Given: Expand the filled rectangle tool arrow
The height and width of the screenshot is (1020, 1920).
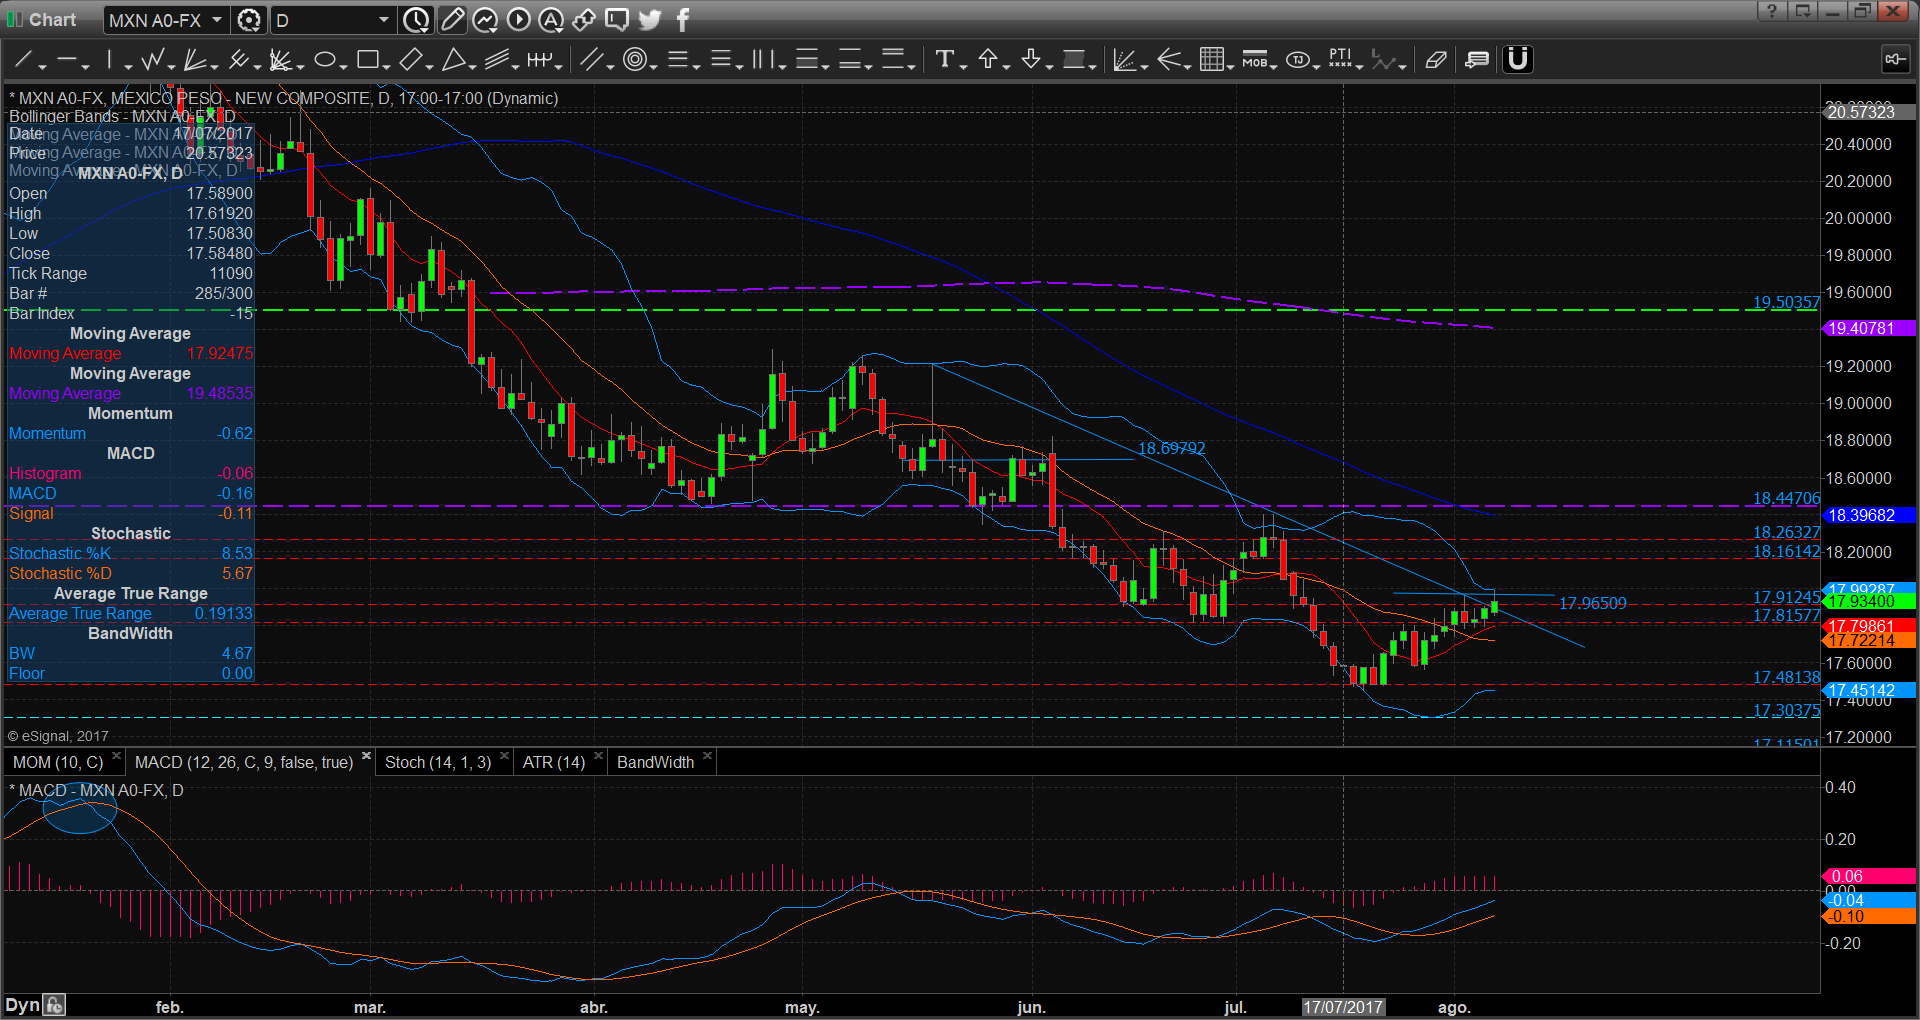Looking at the screenshot, I should 1092,66.
